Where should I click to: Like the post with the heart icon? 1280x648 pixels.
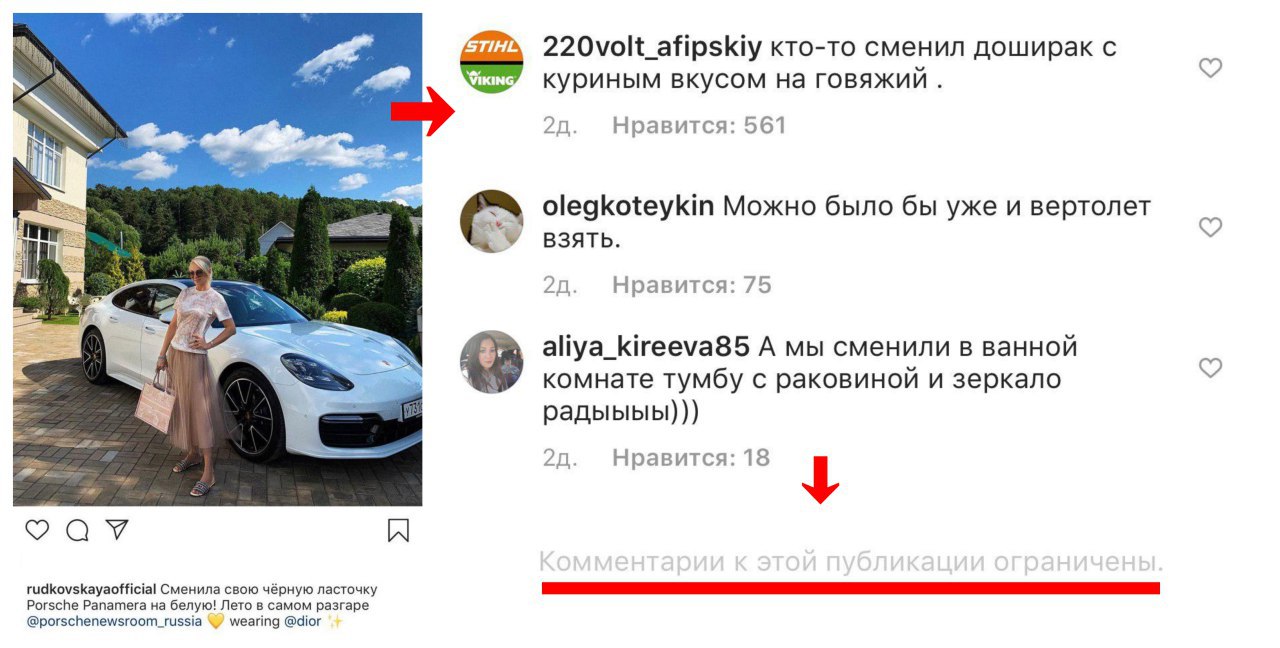coord(37,530)
